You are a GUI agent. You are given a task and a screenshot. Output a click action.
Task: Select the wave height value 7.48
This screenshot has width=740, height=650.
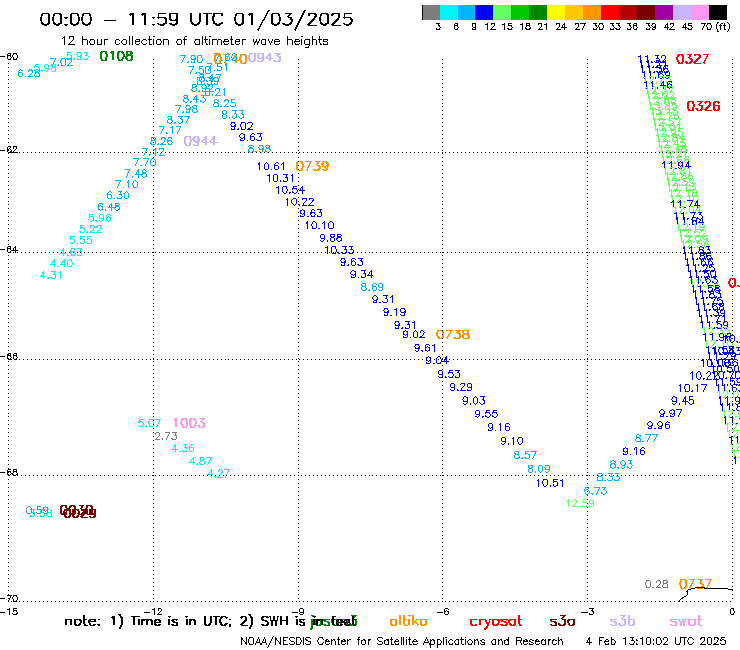point(136,173)
